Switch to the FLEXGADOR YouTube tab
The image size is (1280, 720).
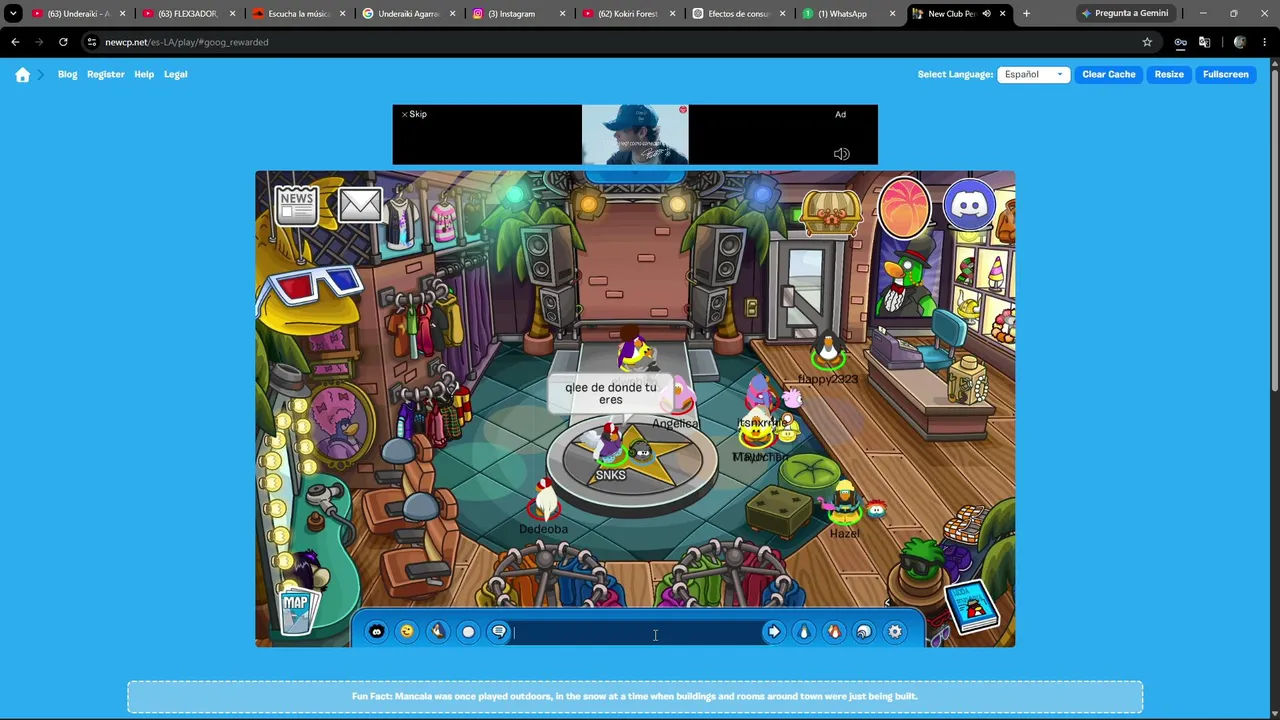pyautogui.click(x=188, y=14)
